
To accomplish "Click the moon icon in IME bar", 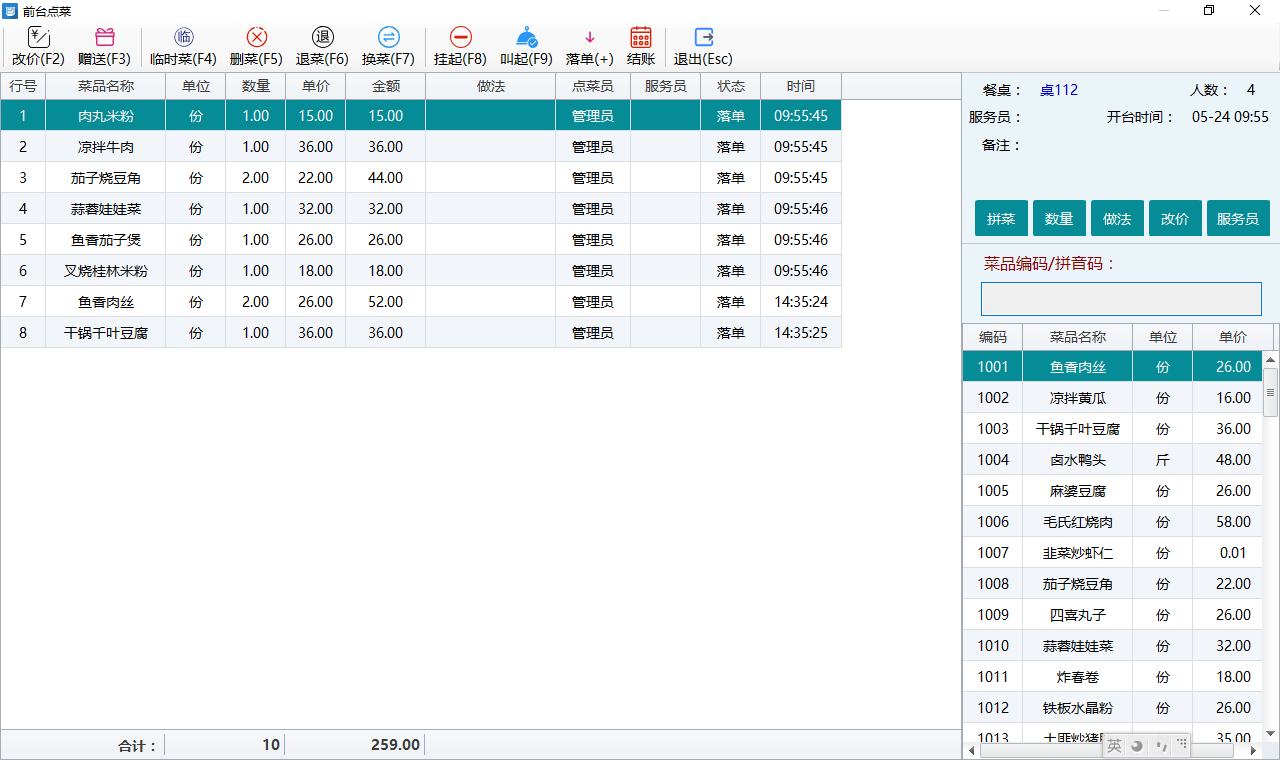I will pyautogui.click(x=1137, y=745).
